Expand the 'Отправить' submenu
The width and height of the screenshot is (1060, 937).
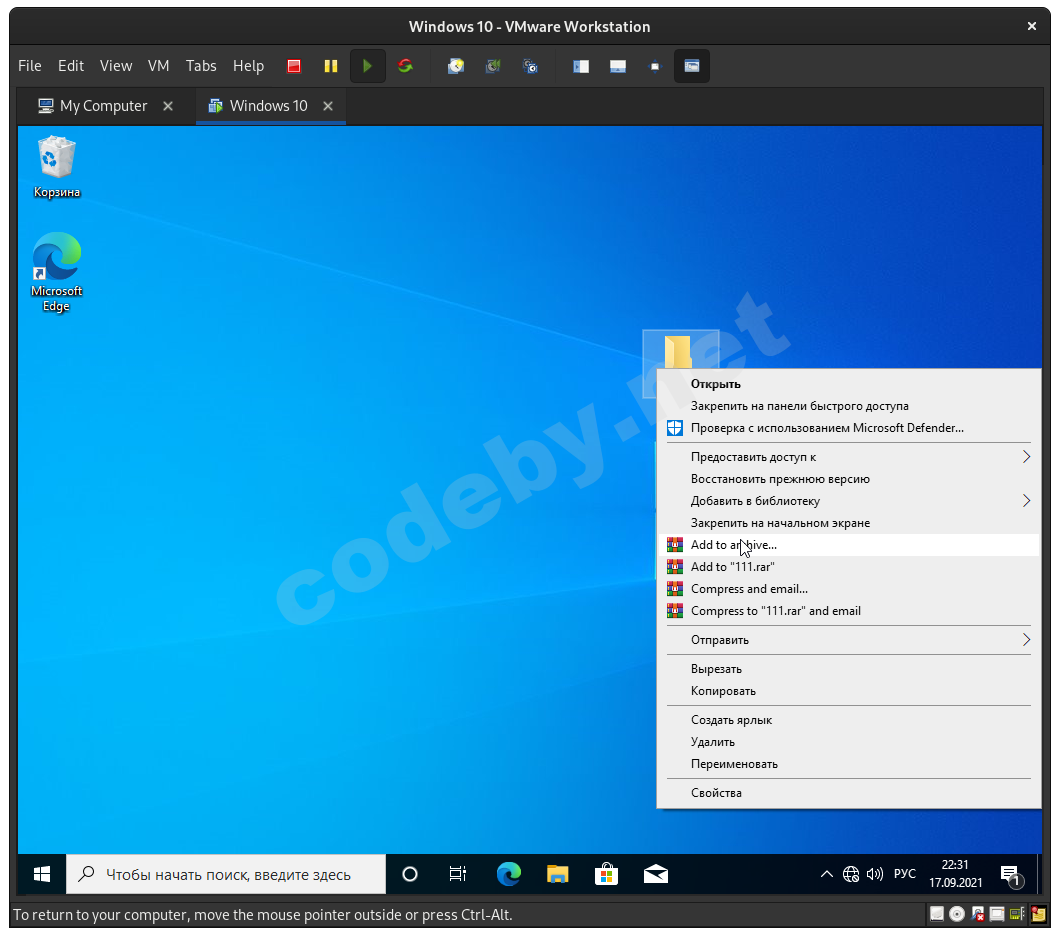pyautogui.click(x=849, y=640)
